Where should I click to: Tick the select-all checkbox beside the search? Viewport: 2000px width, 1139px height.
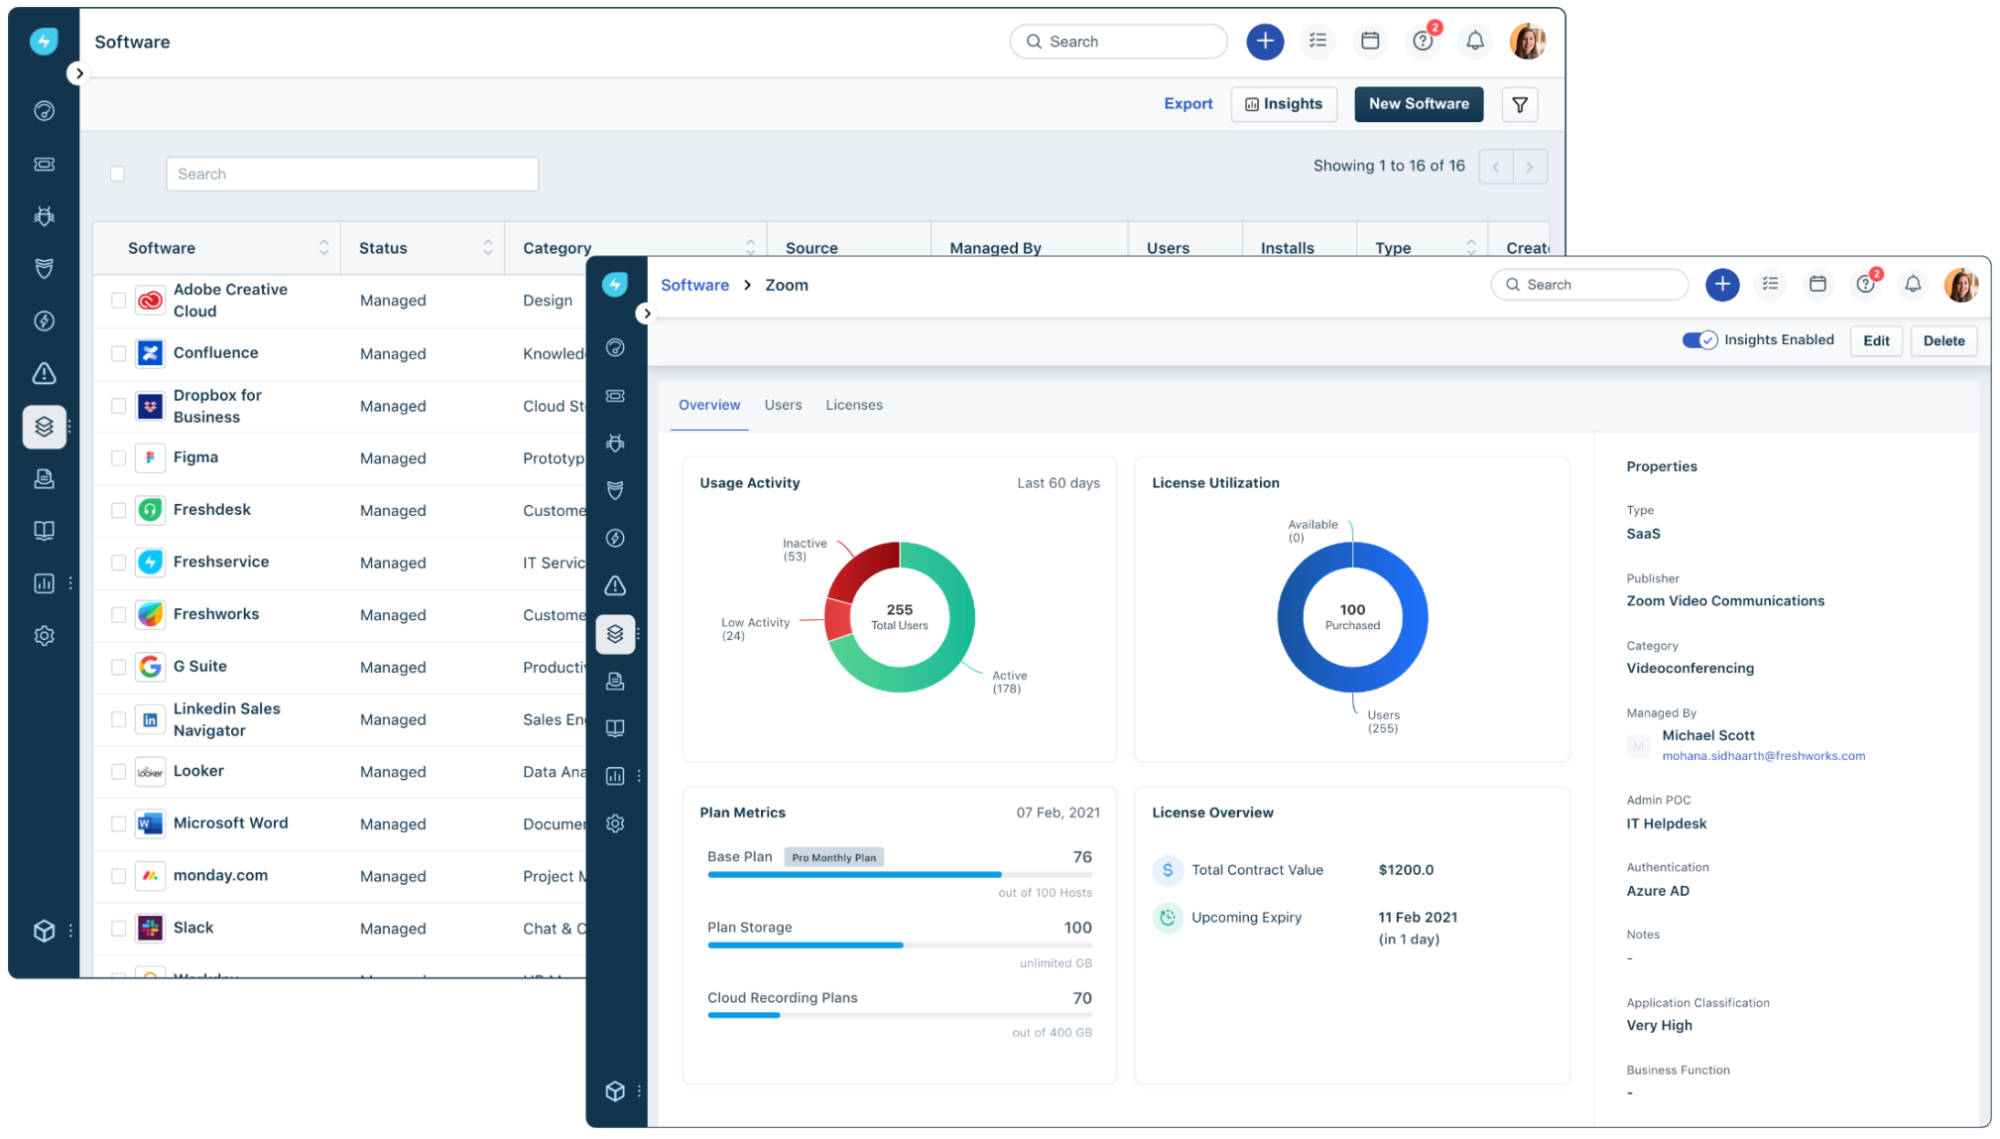click(118, 174)
